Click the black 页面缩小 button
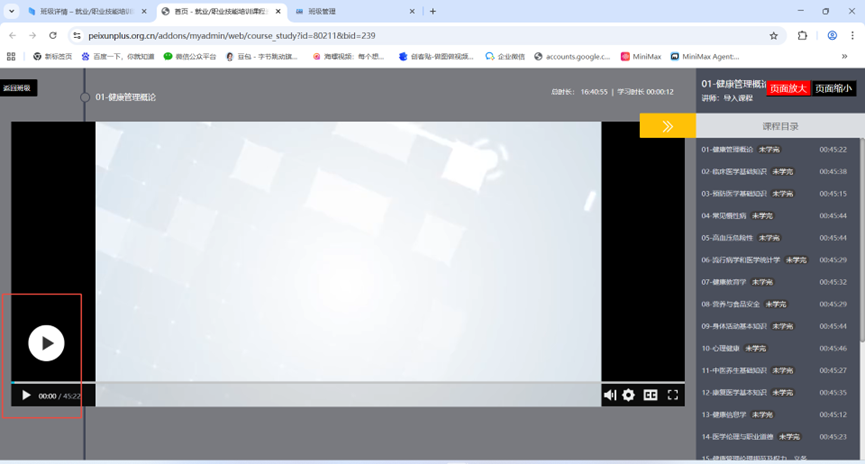Viewport: 865px width, 464px height. [833, 88]
